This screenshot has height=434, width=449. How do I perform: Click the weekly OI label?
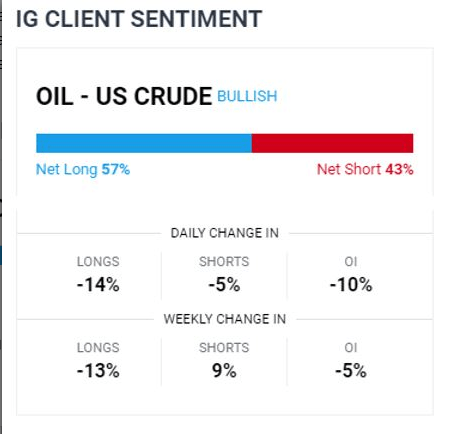click(x=351, y=348)
